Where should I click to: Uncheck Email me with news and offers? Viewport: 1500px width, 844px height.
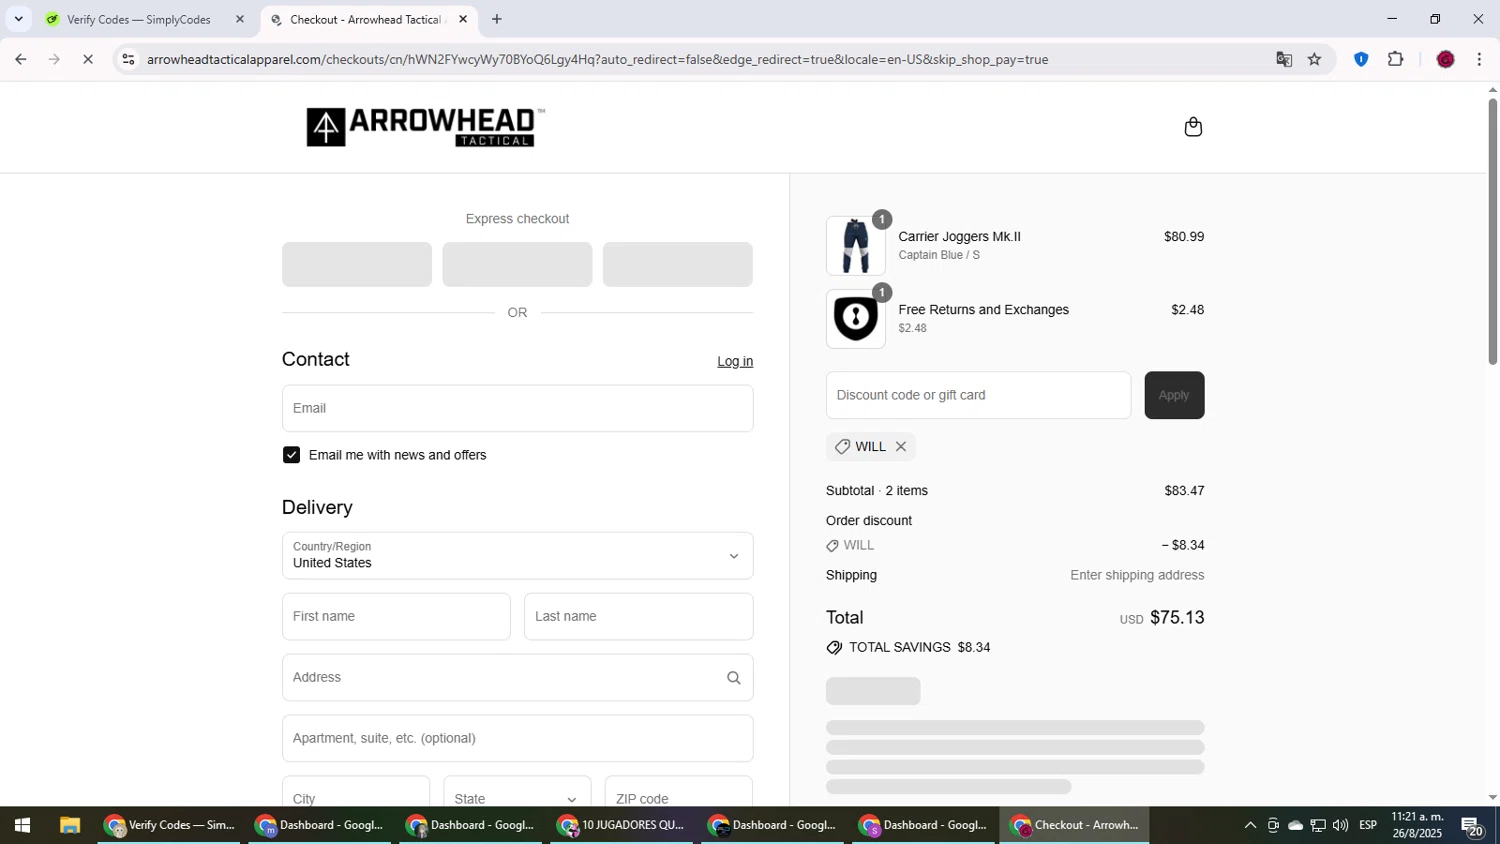pyautogui.click(x=291, y=455)
